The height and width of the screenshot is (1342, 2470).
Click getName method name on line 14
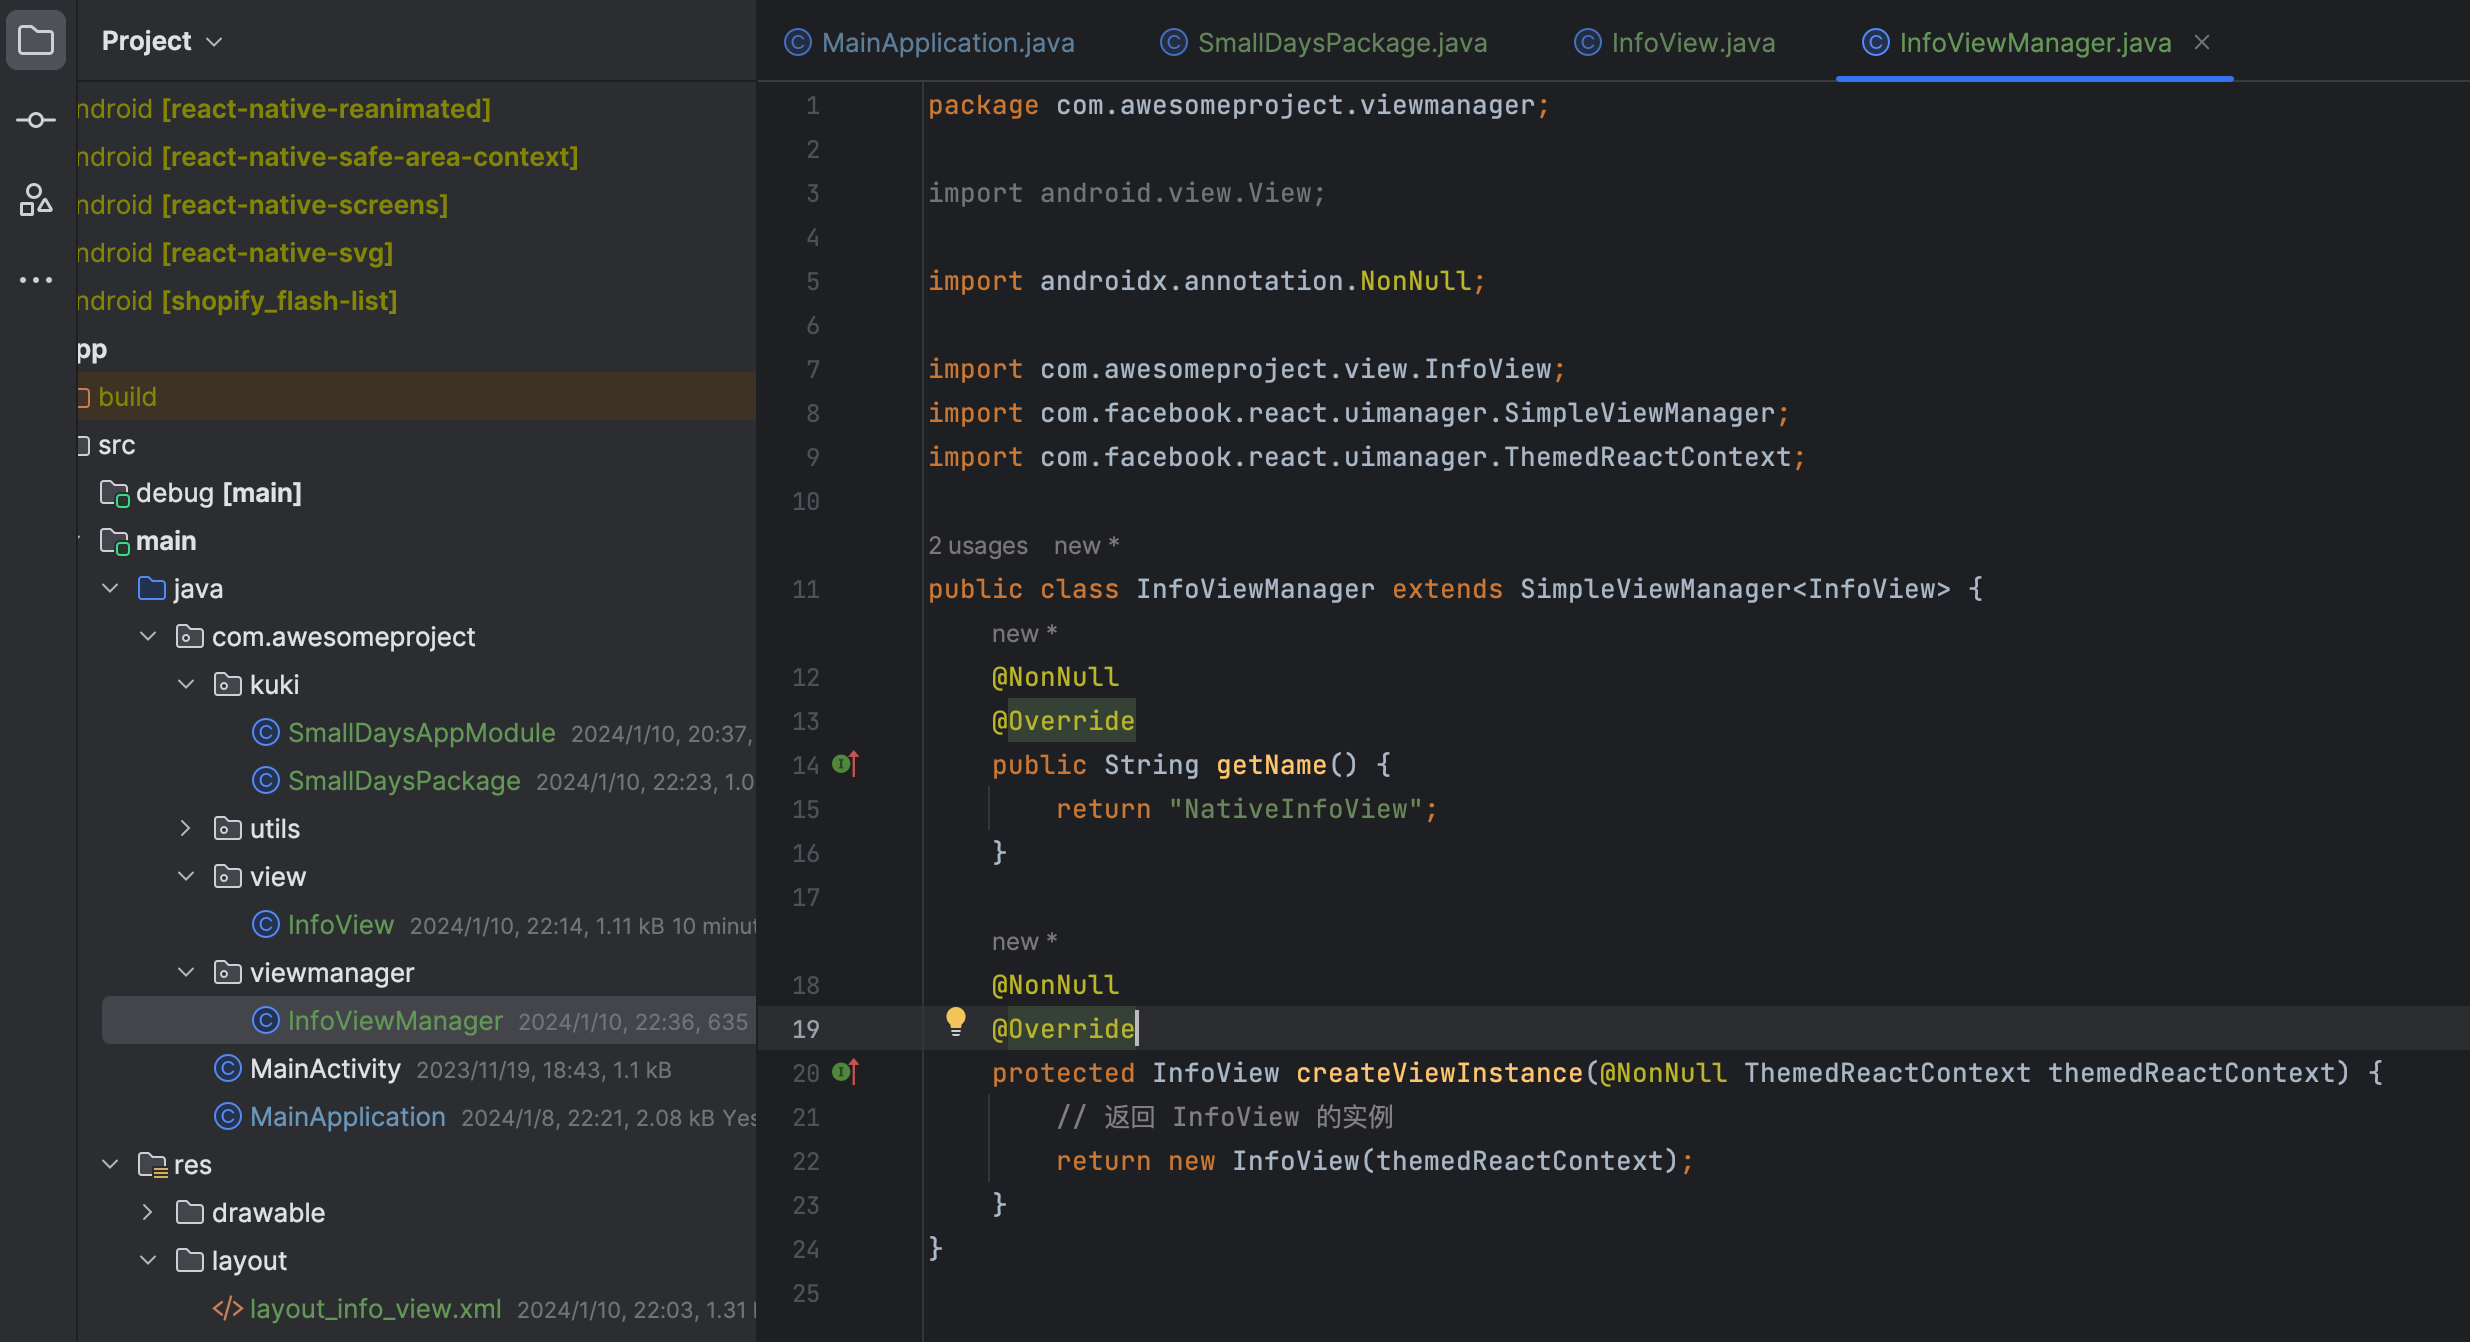1272,765
